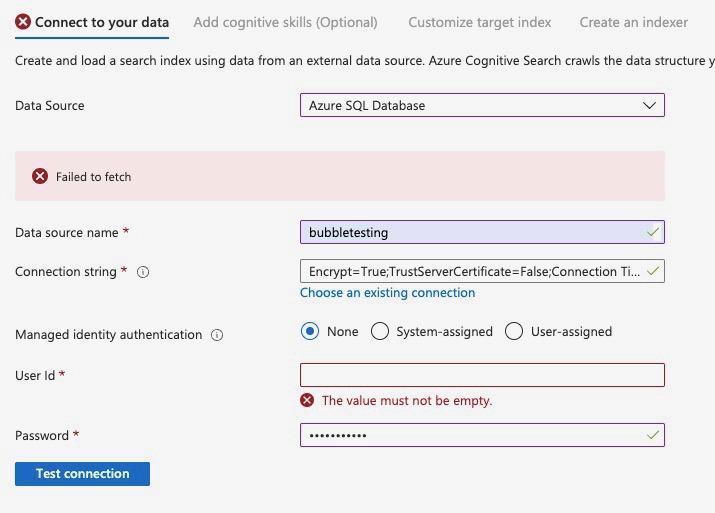The height and width of the screenshot is (513, 715).
Task: Click the 'Data source name' label text
Action: coord(67,233)
